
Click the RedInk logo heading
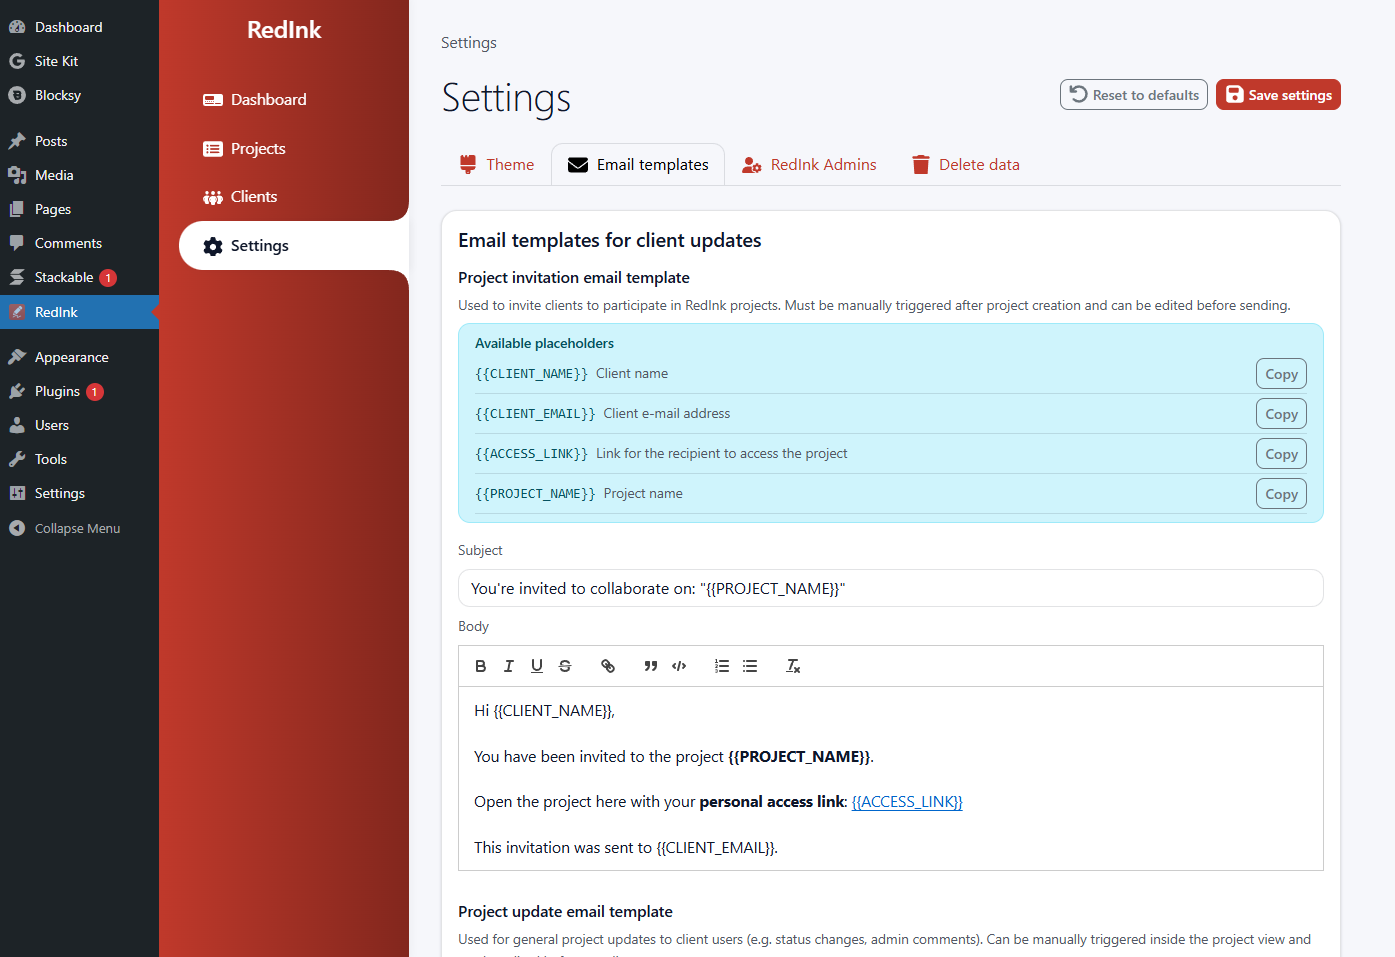click(x=284, y=30)
